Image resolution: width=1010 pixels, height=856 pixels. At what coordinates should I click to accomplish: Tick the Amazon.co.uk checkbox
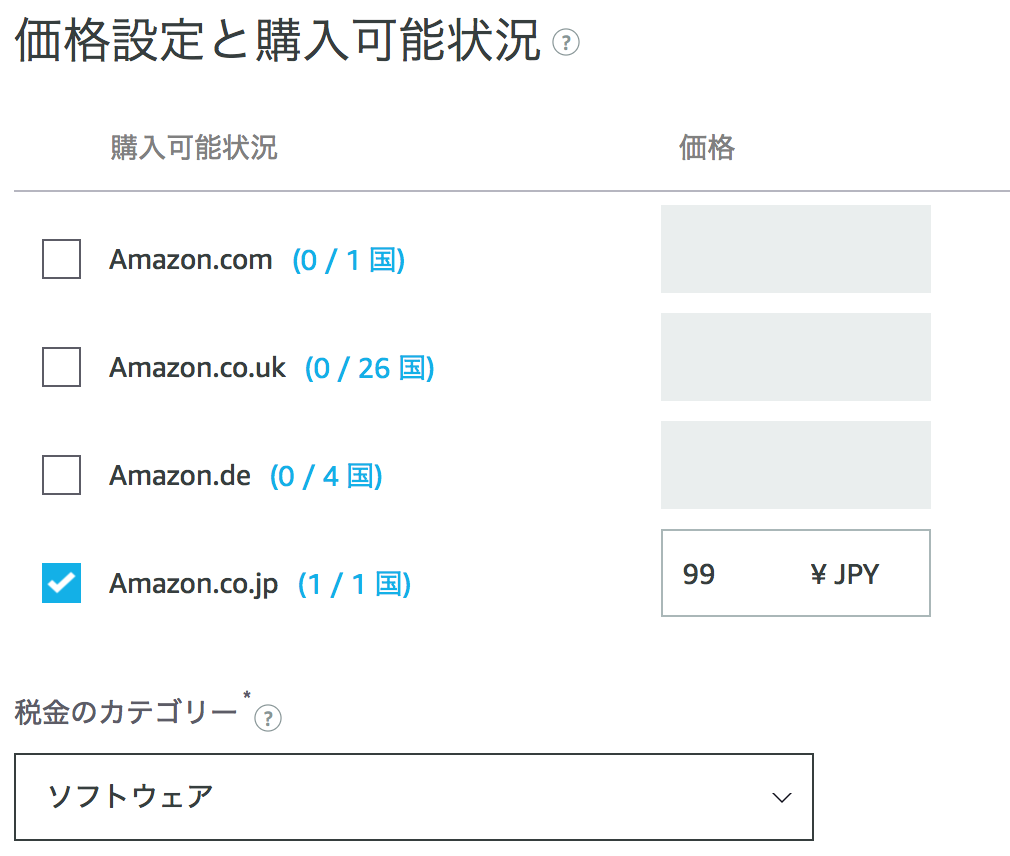tap(61, 368)
